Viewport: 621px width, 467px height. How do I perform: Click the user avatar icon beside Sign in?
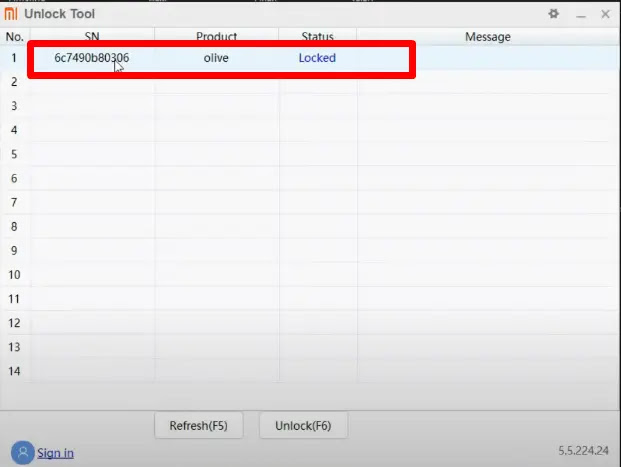(x=23, y=453)
